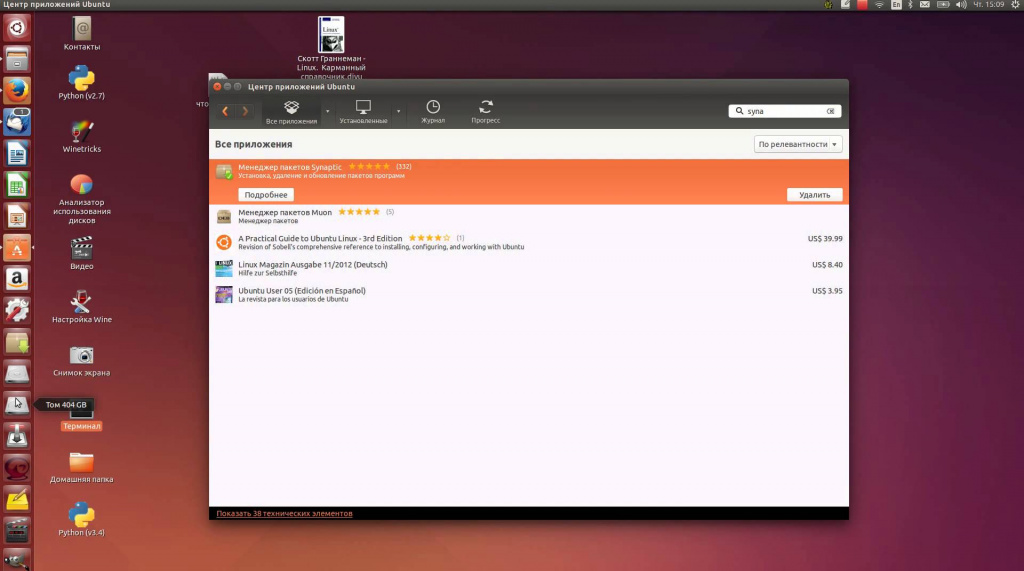Open the Все приложения section
Viewport: 1024px width, 571px height.
tap(291, 112)
